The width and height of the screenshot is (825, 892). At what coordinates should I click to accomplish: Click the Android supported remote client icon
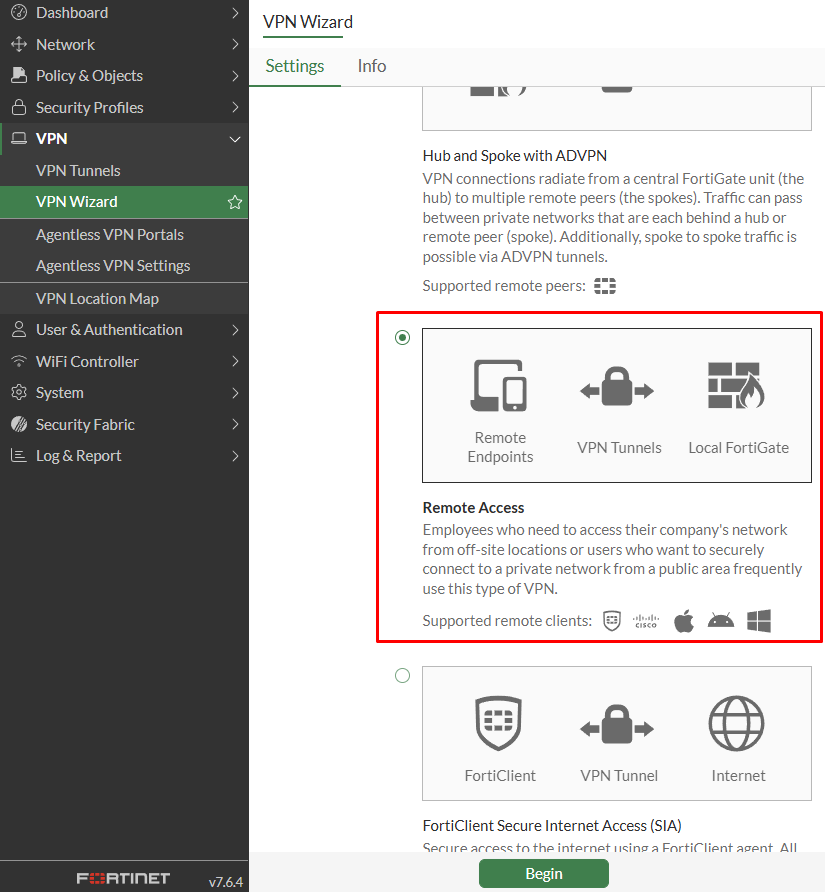(720, 620)
